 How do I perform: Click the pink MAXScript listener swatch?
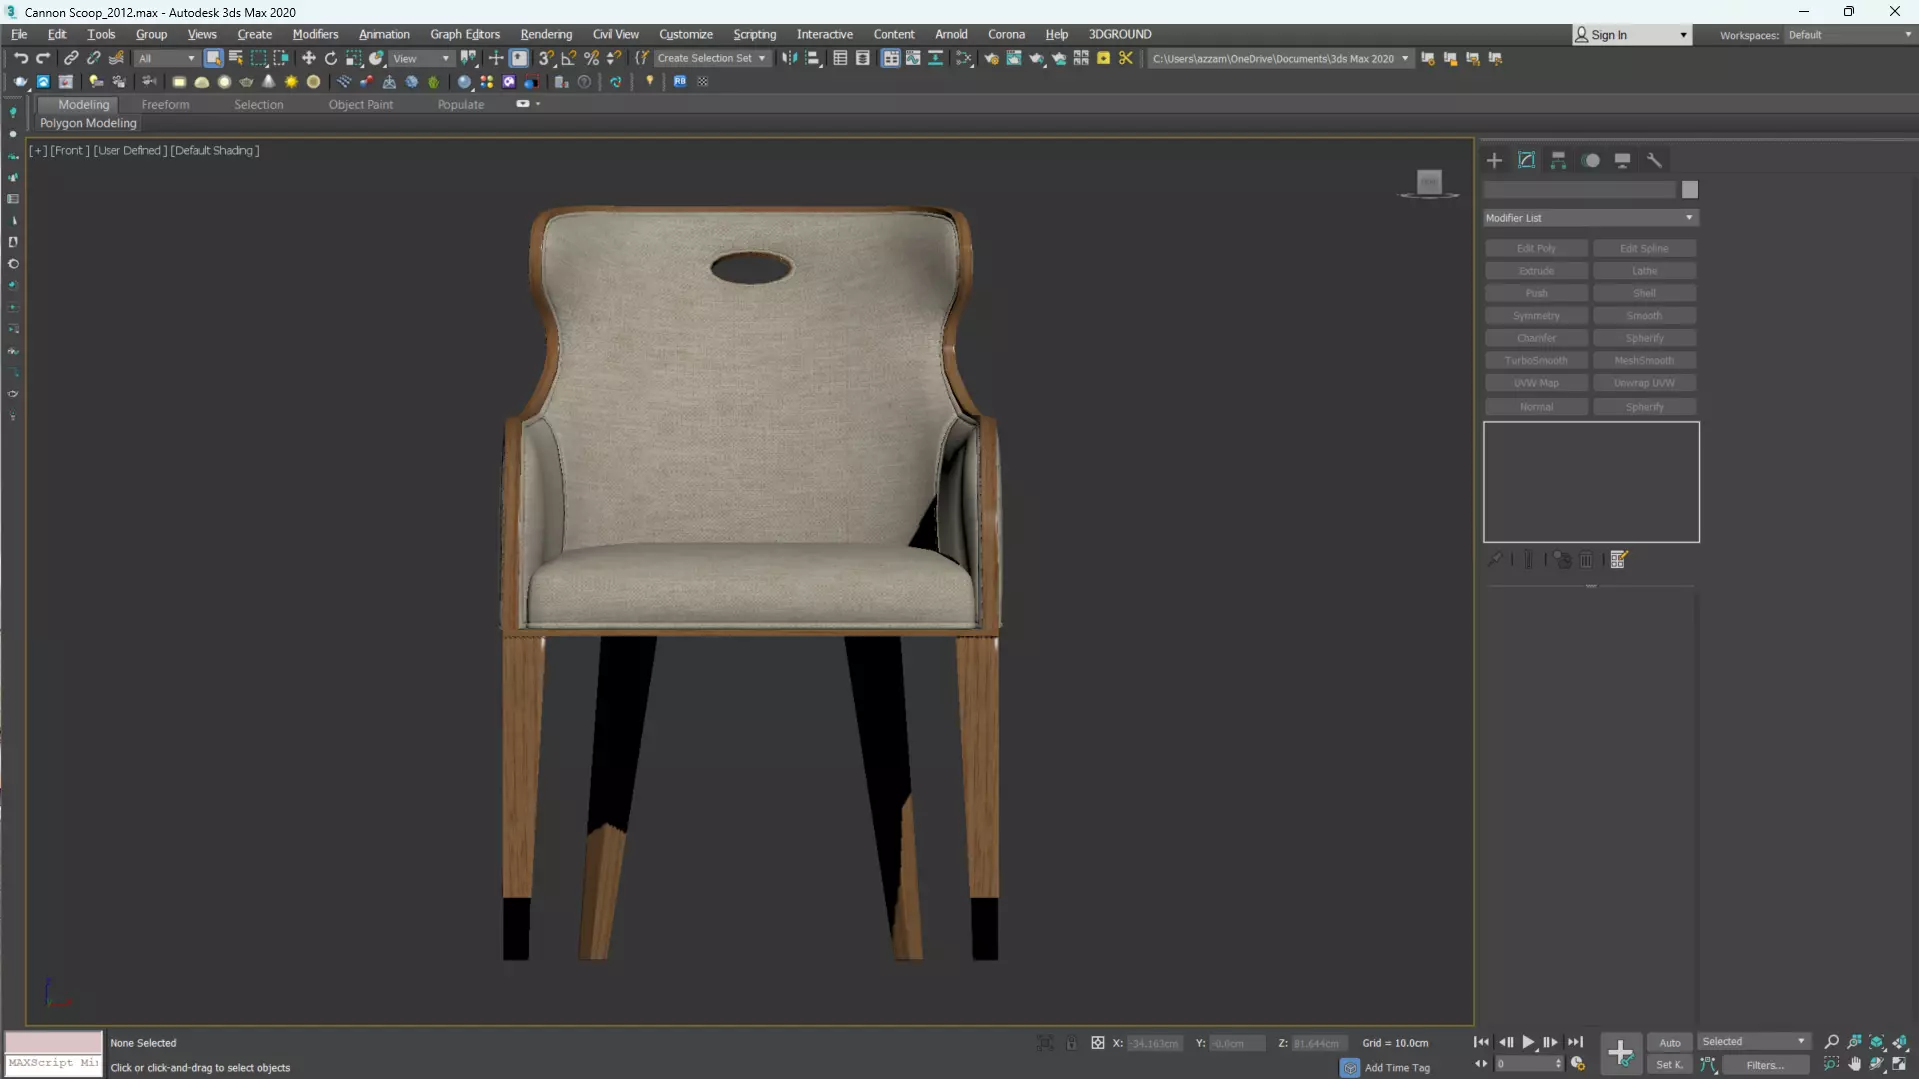tap(54, 1042)
